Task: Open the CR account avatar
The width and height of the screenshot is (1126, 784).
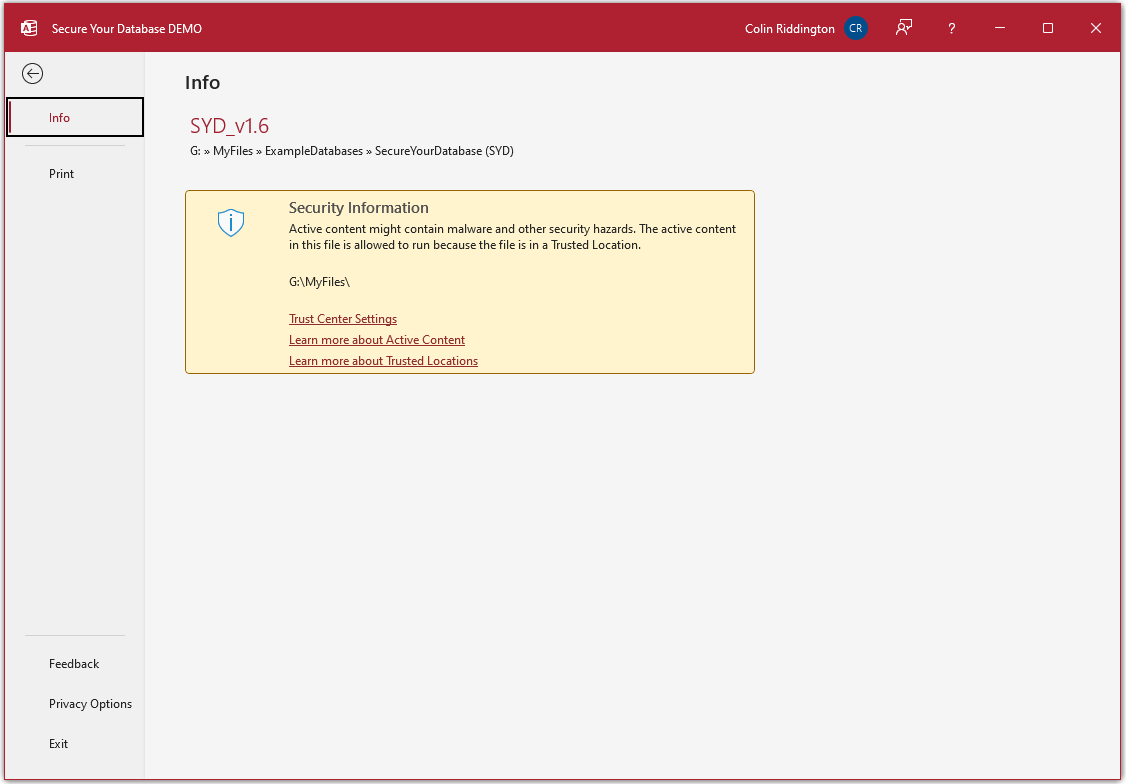Action: pos(855,28)
